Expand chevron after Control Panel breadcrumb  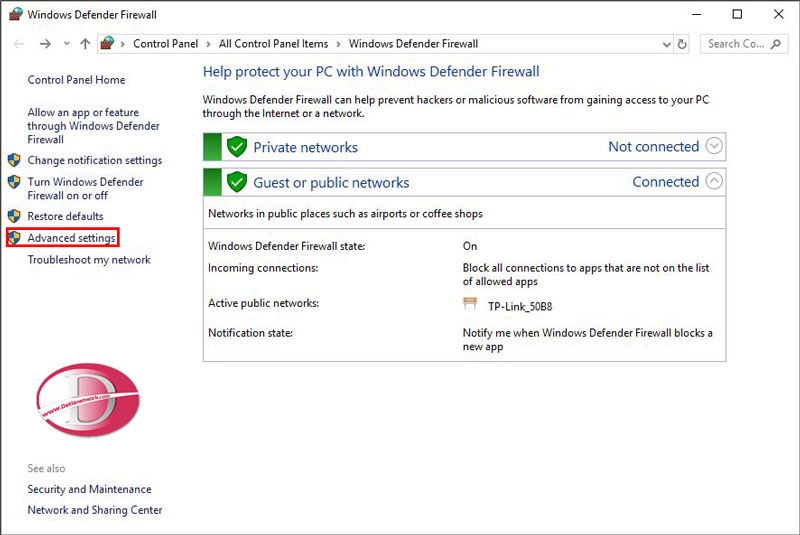click(209, 44)
